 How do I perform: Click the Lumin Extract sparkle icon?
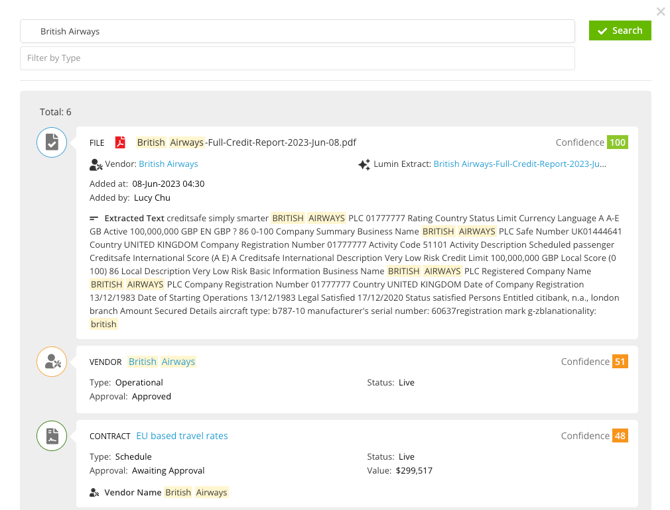click(x=364, y=164)
